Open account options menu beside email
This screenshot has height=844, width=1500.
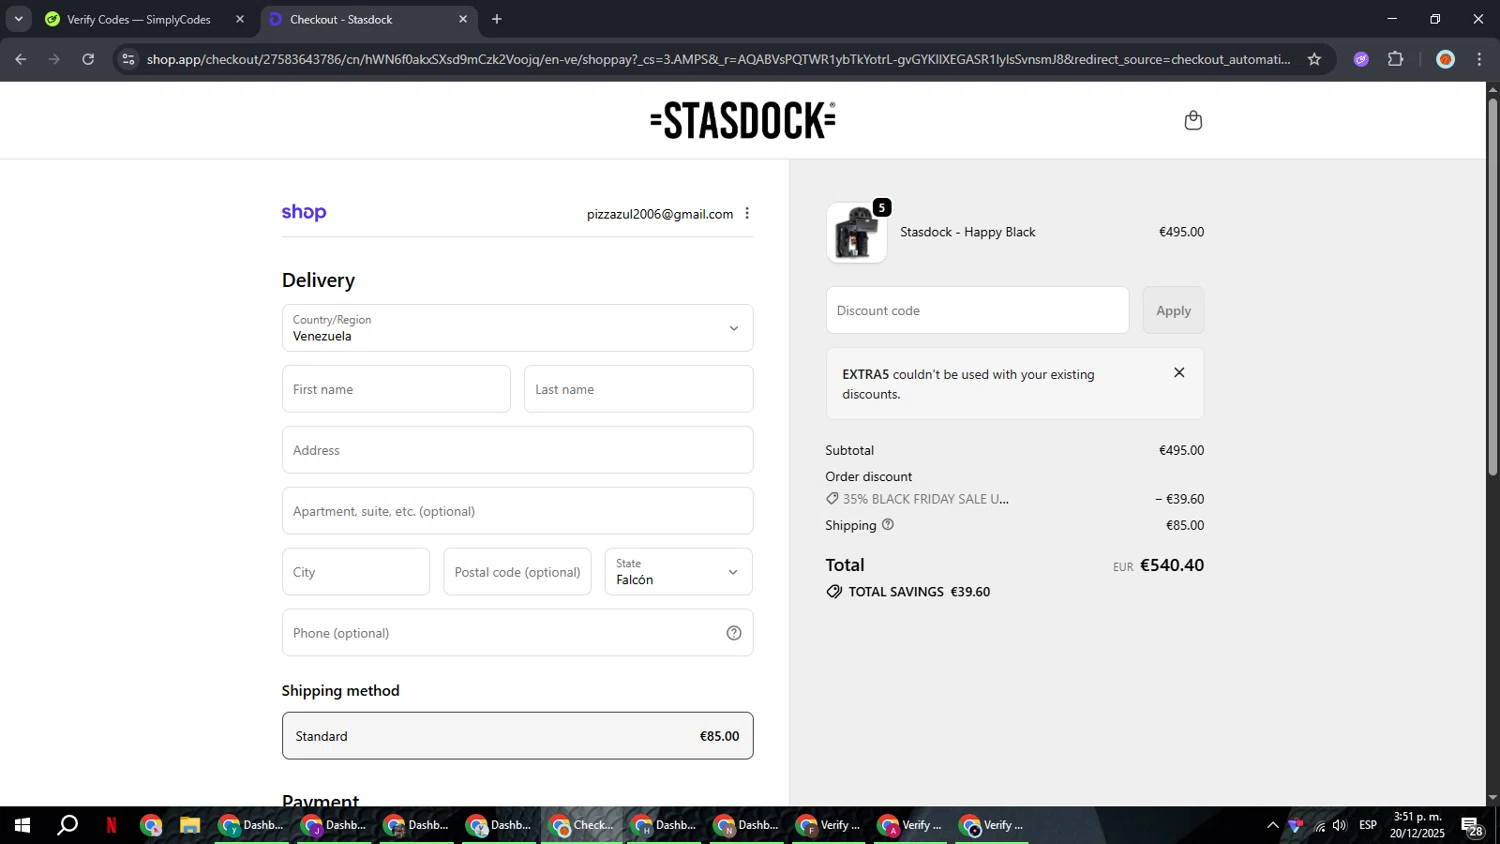tap(747, 213)
